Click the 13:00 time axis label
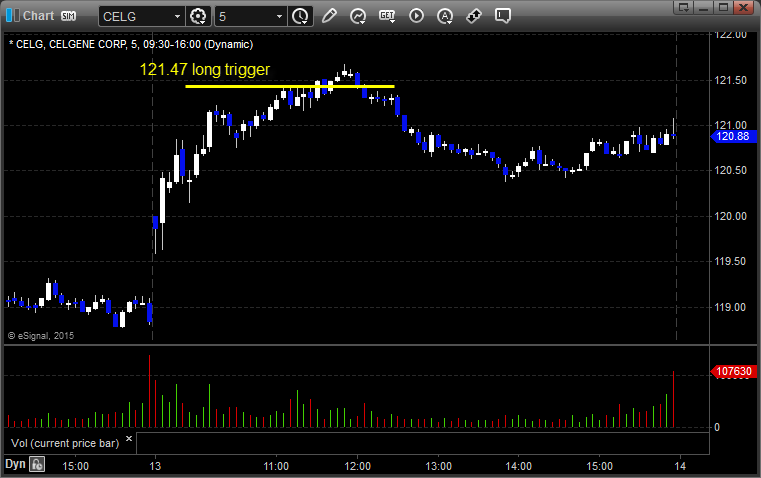This screenshot has width=761, height=478. (x=438, y=466)
